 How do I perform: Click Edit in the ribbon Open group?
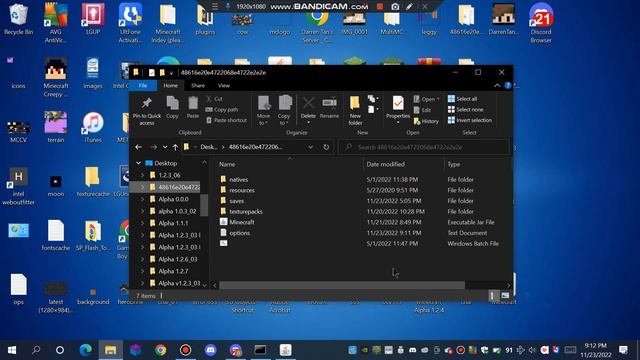click(422, 110)
